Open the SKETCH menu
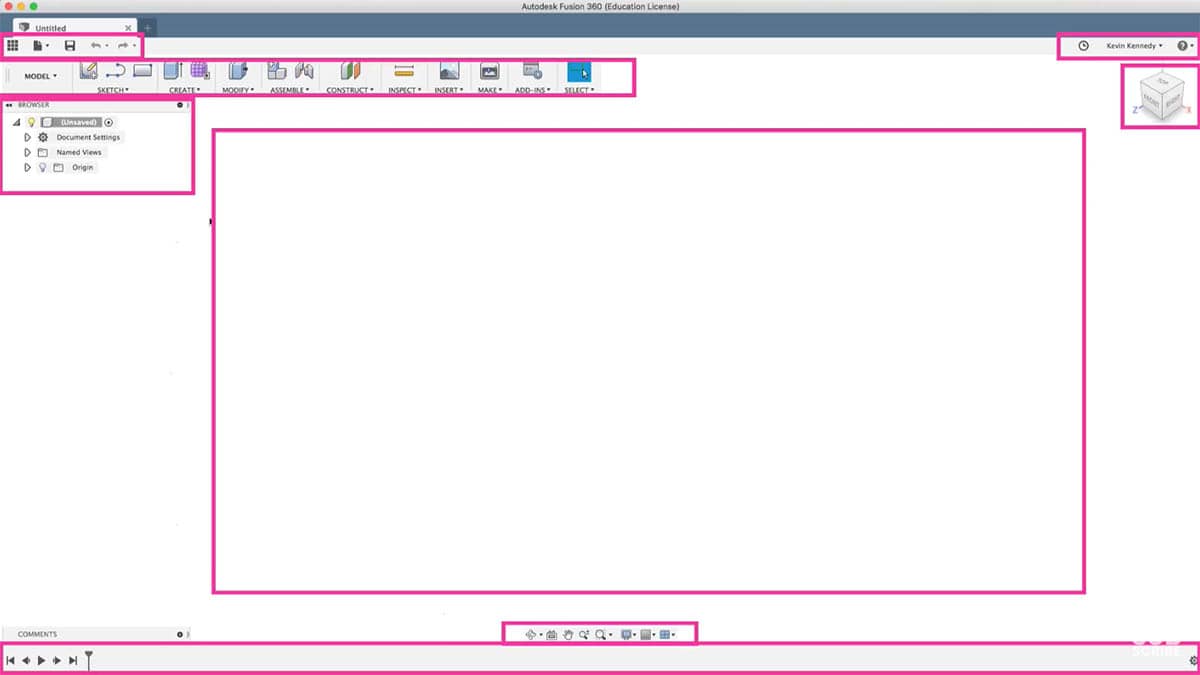The image size is (1200, 675). point(113,90)
